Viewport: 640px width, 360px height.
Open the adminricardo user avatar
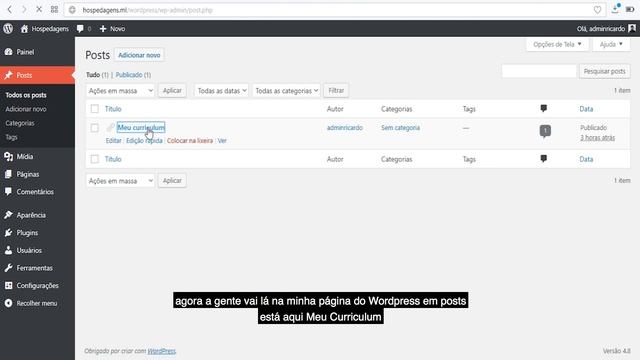point(632,29)
